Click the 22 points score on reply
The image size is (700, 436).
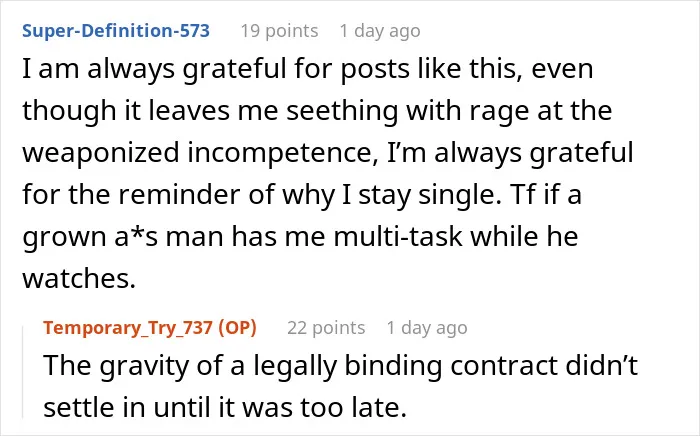(x=326, y=328)
